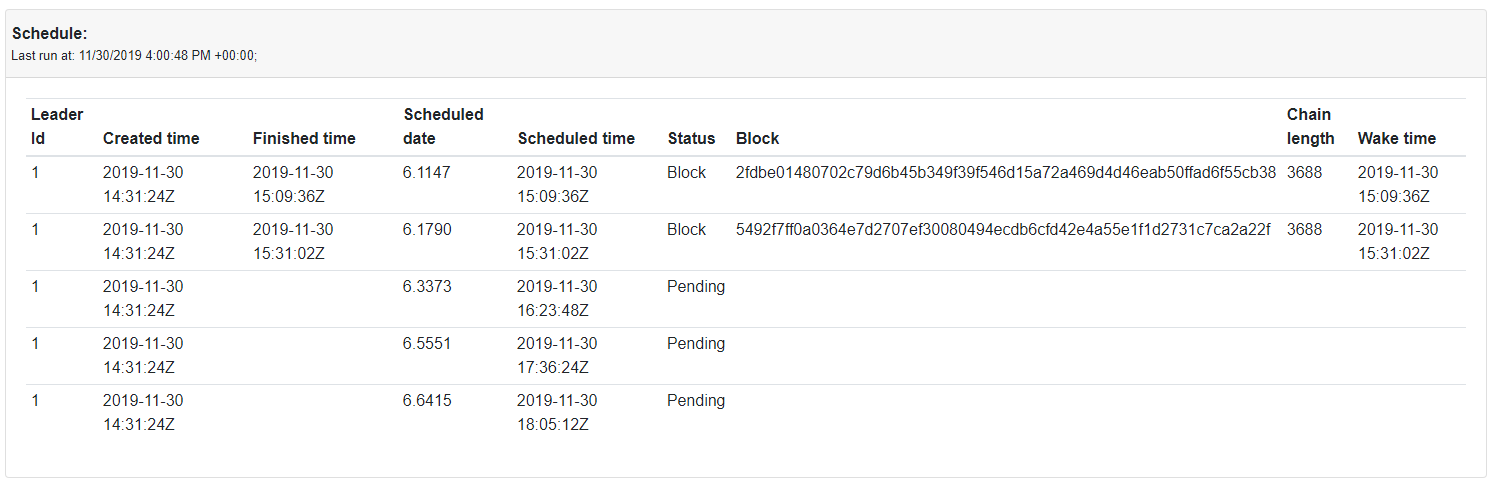The width and height of the screenshot is (1499, 484).
Task: Click the Scheduled date column header
Action: [444, 126]
